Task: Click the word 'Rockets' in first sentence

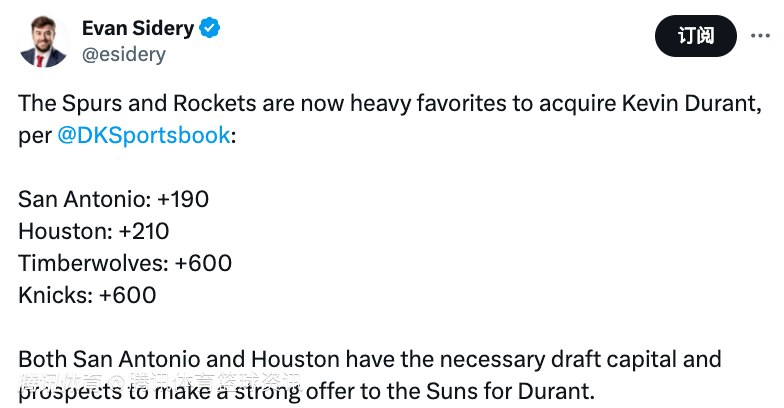Action: tap(214, 104)
